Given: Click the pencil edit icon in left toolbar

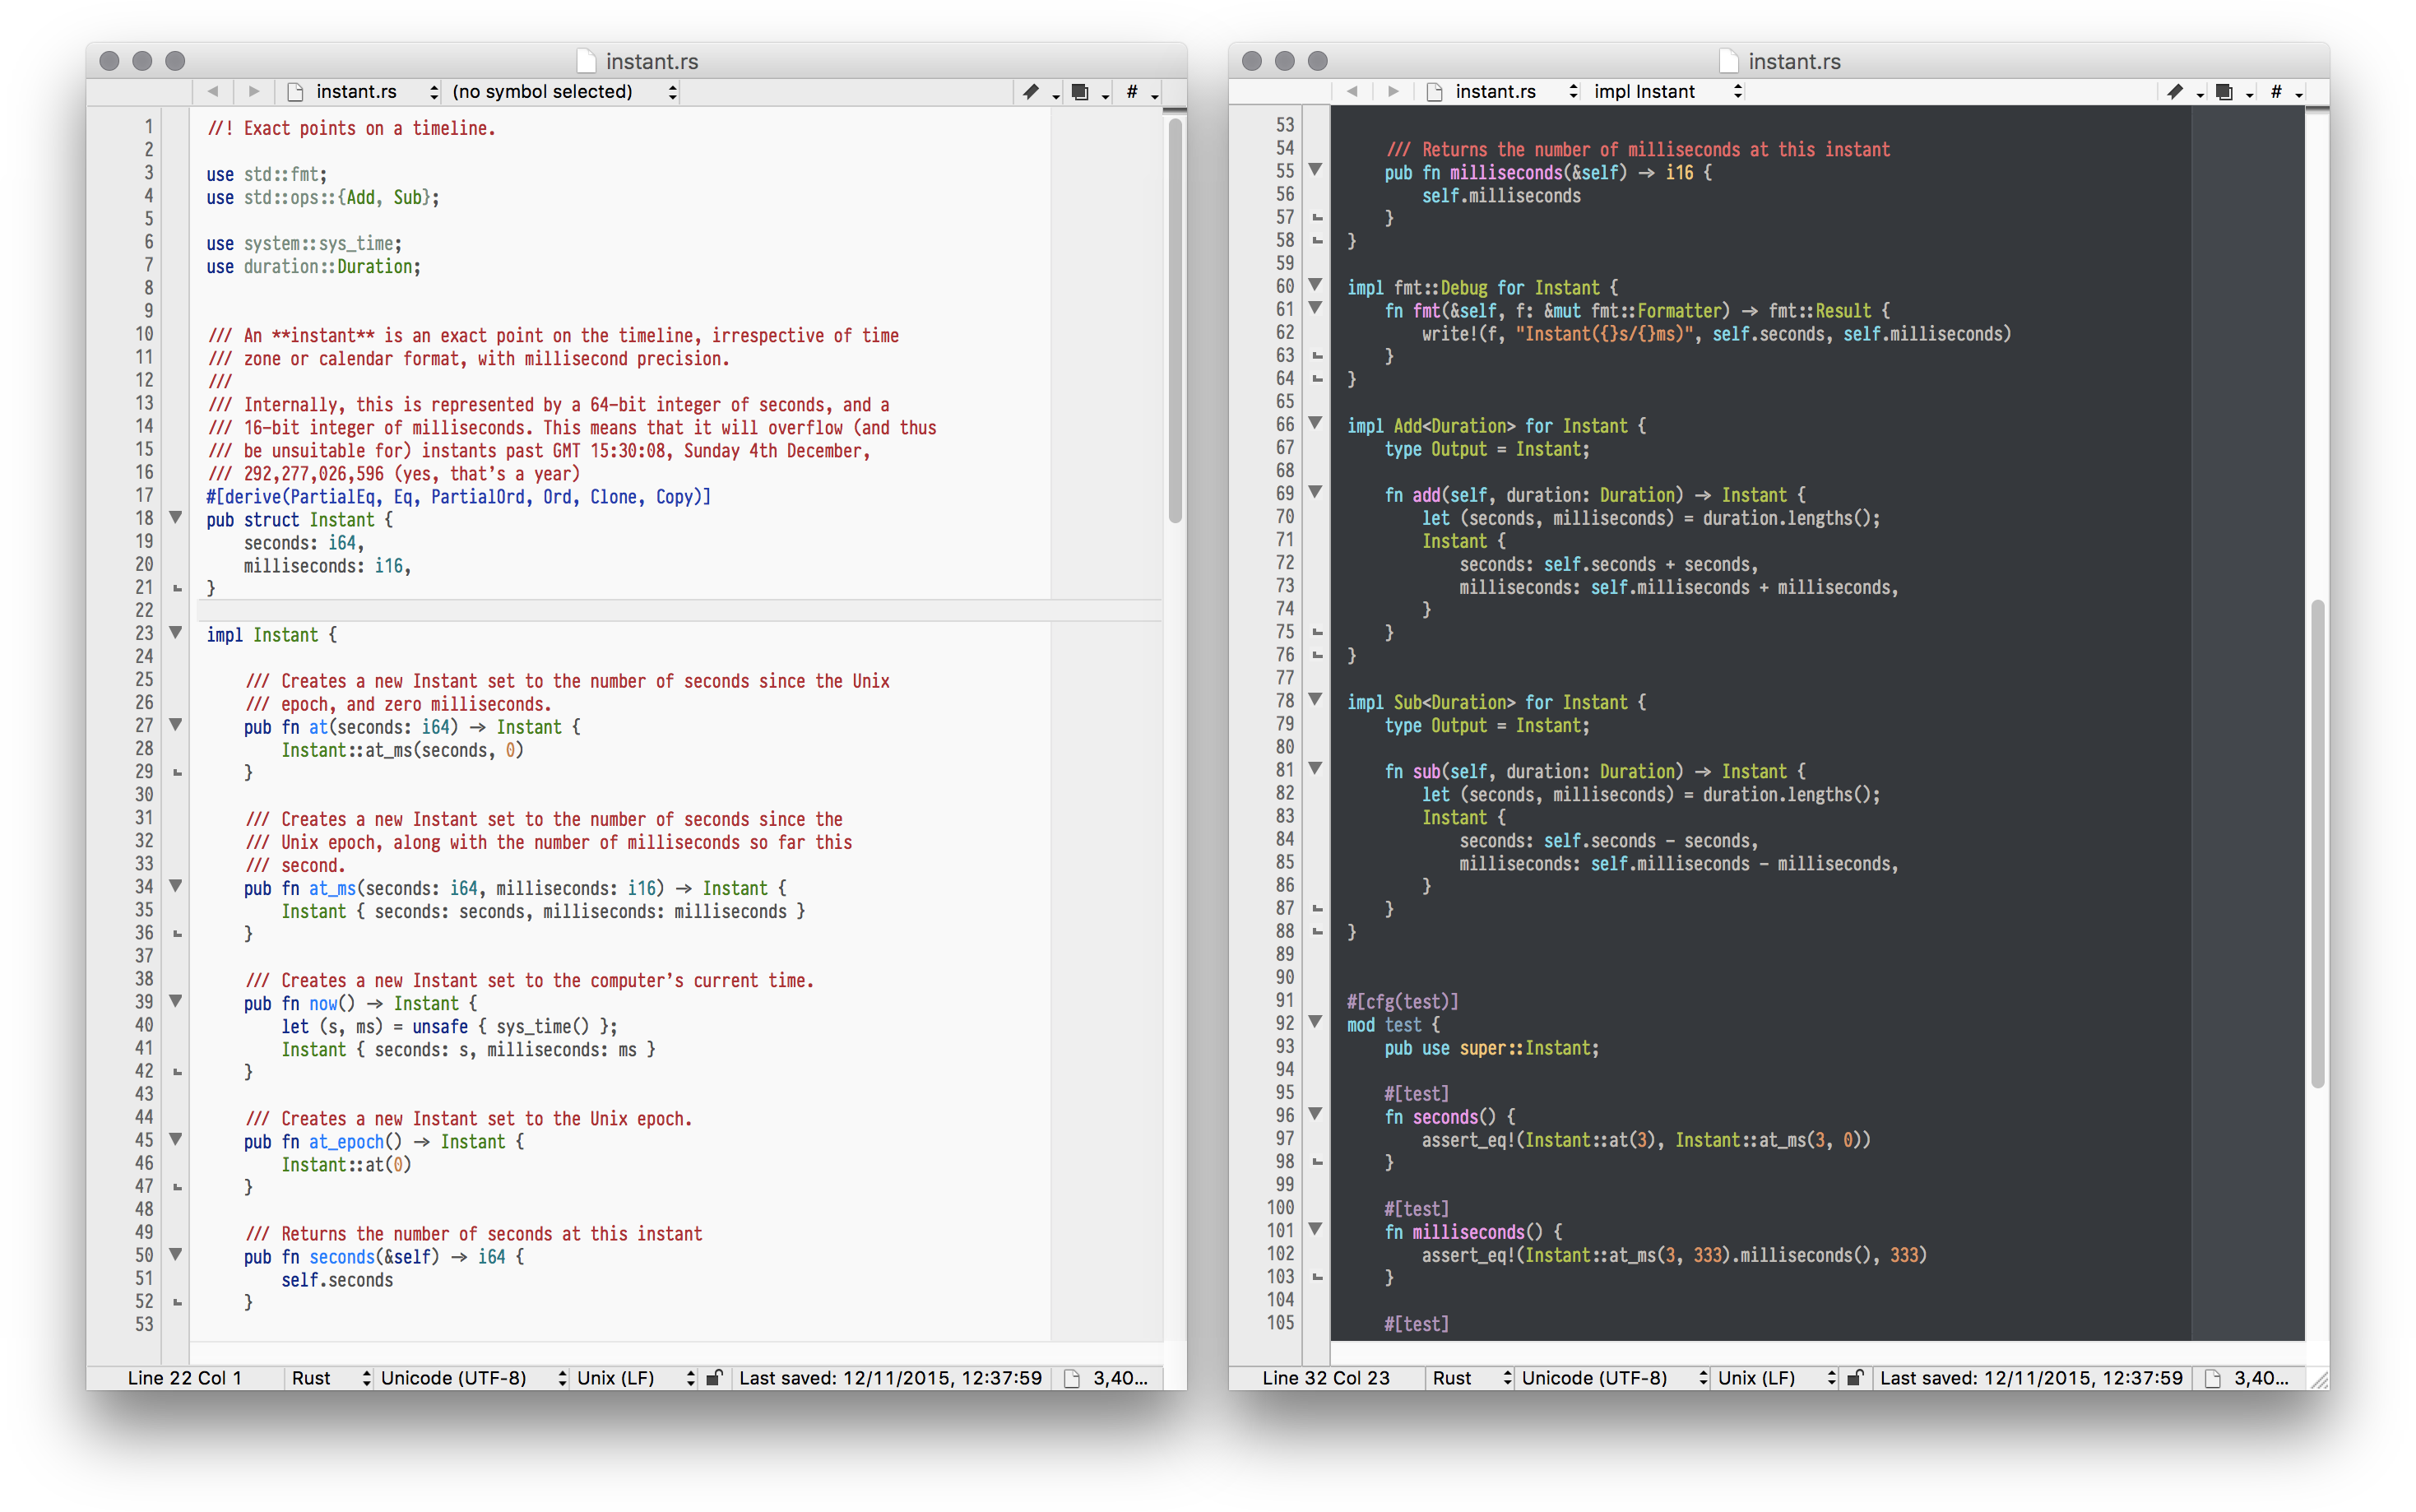Looking at the screenshot, I should pos(1031,91).
